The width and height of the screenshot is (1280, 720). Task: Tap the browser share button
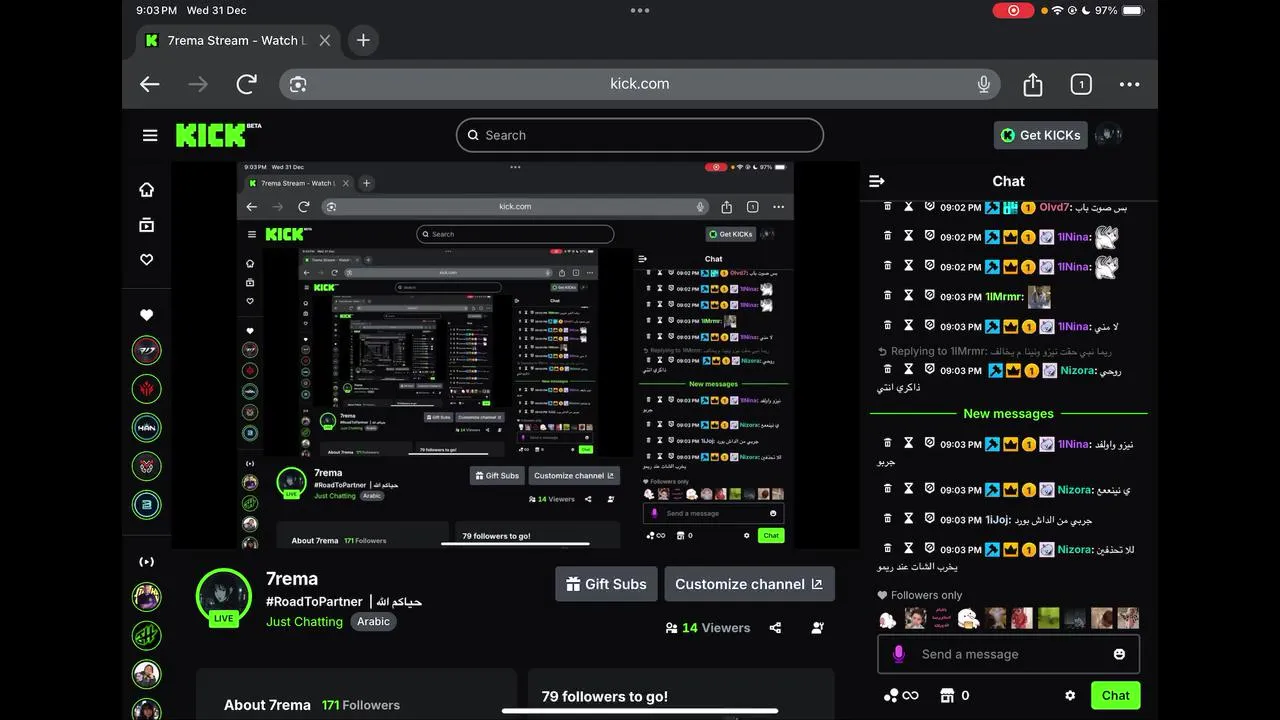tap(1033, 84)
